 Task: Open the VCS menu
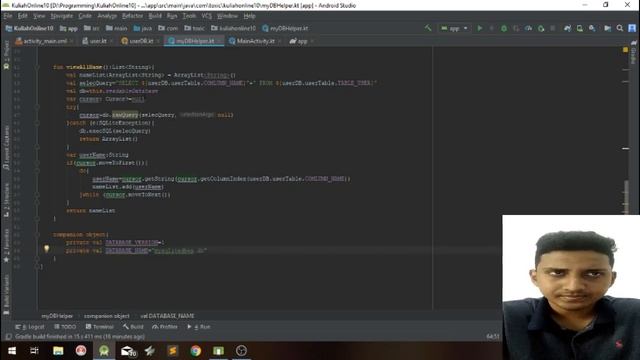tap(207, 16)
